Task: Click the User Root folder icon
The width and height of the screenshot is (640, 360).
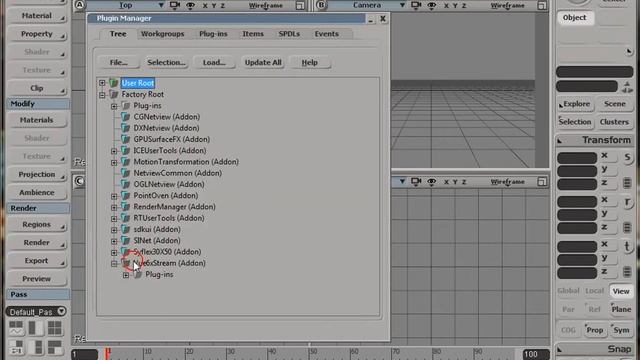Action: pyautogui.click(x=113, y=83)
